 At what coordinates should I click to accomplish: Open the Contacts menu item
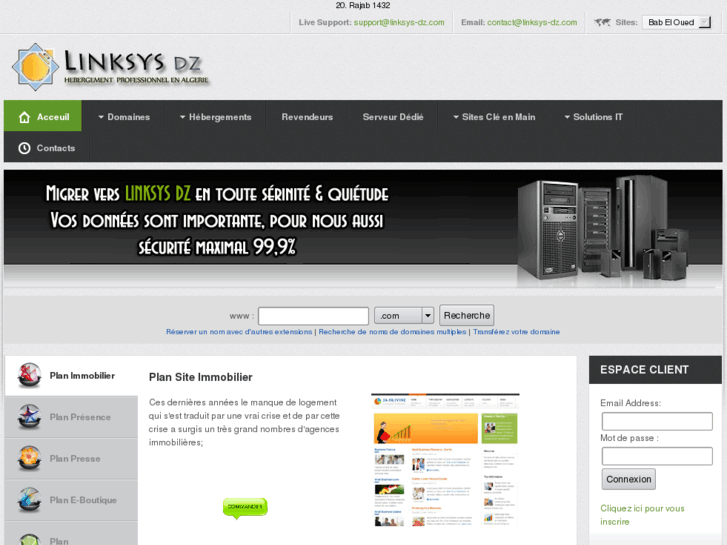(46, 148)
